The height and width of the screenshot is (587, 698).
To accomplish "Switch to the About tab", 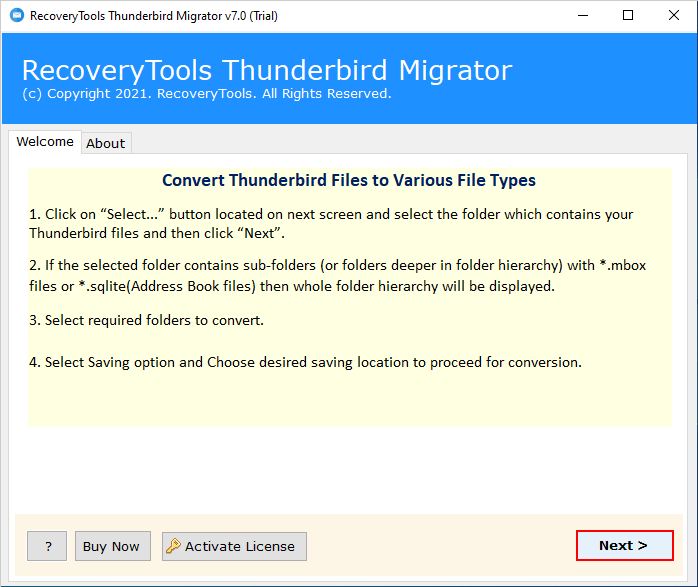I will tap(106, 143).
